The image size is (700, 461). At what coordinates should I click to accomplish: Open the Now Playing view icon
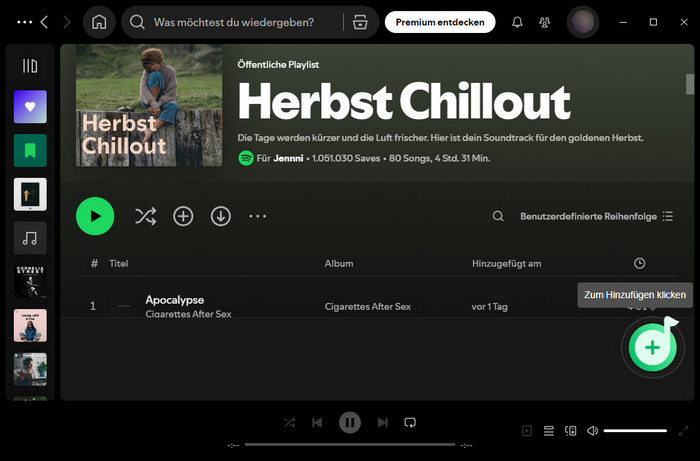(527, 431)
